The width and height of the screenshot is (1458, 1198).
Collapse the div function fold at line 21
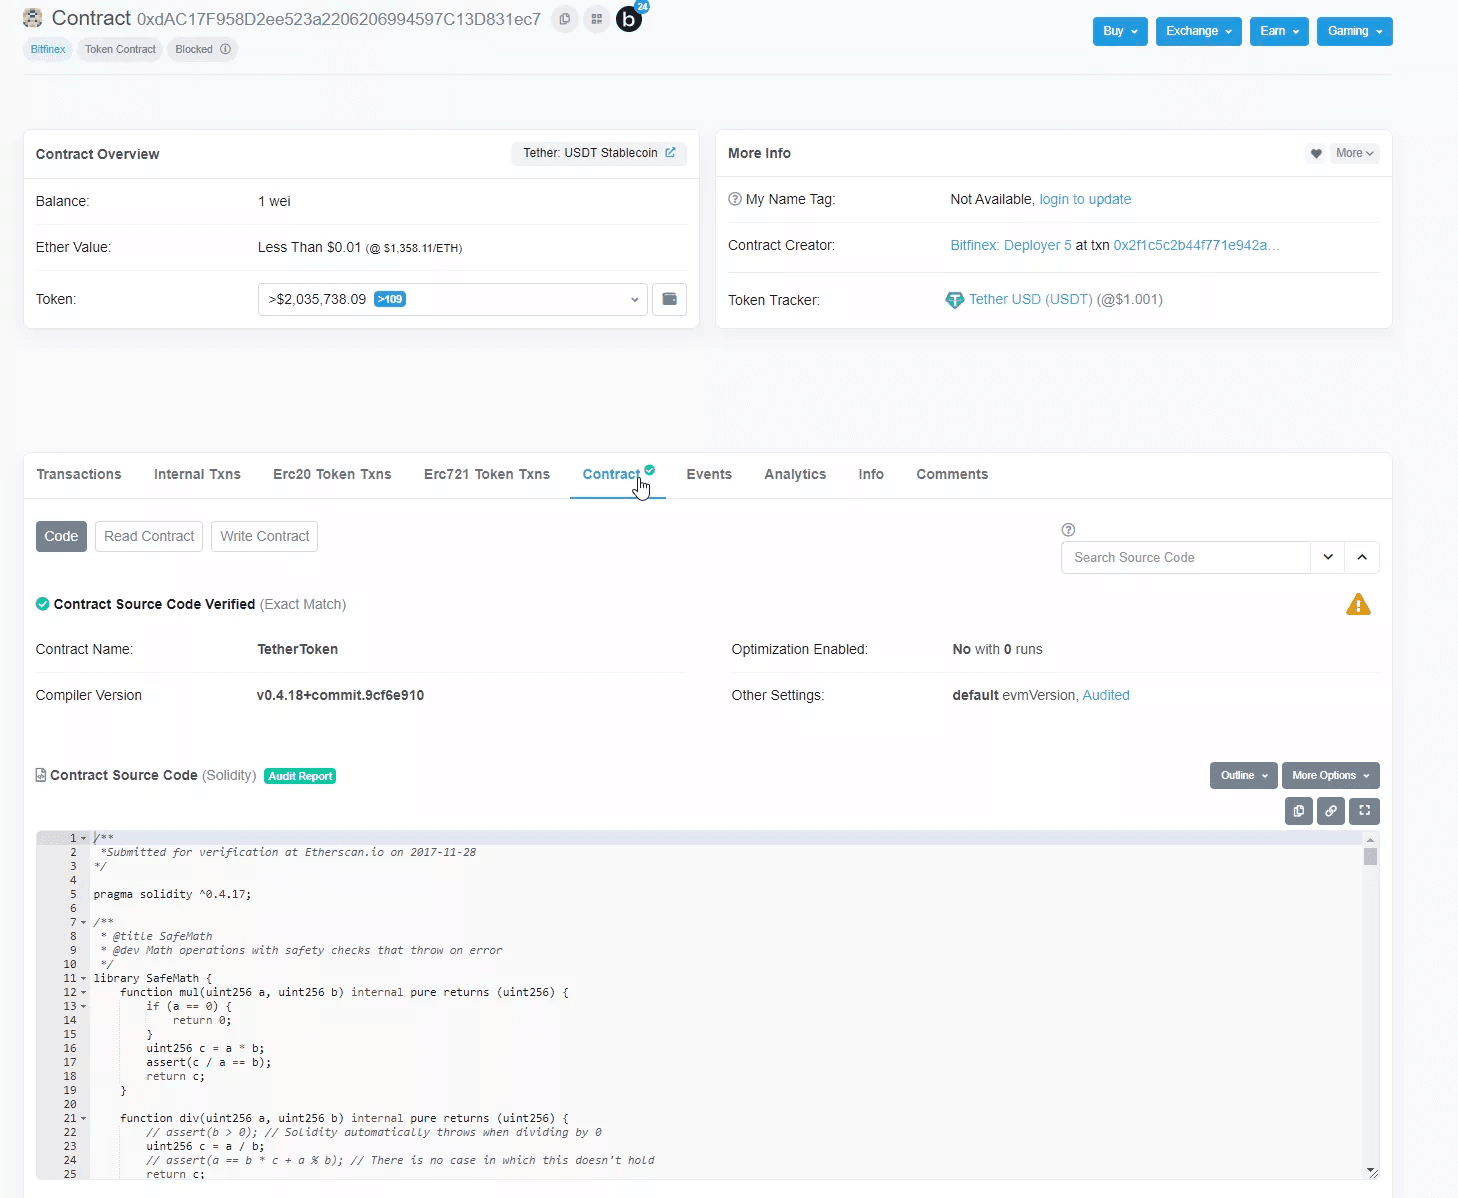[x=84, y=1118]
